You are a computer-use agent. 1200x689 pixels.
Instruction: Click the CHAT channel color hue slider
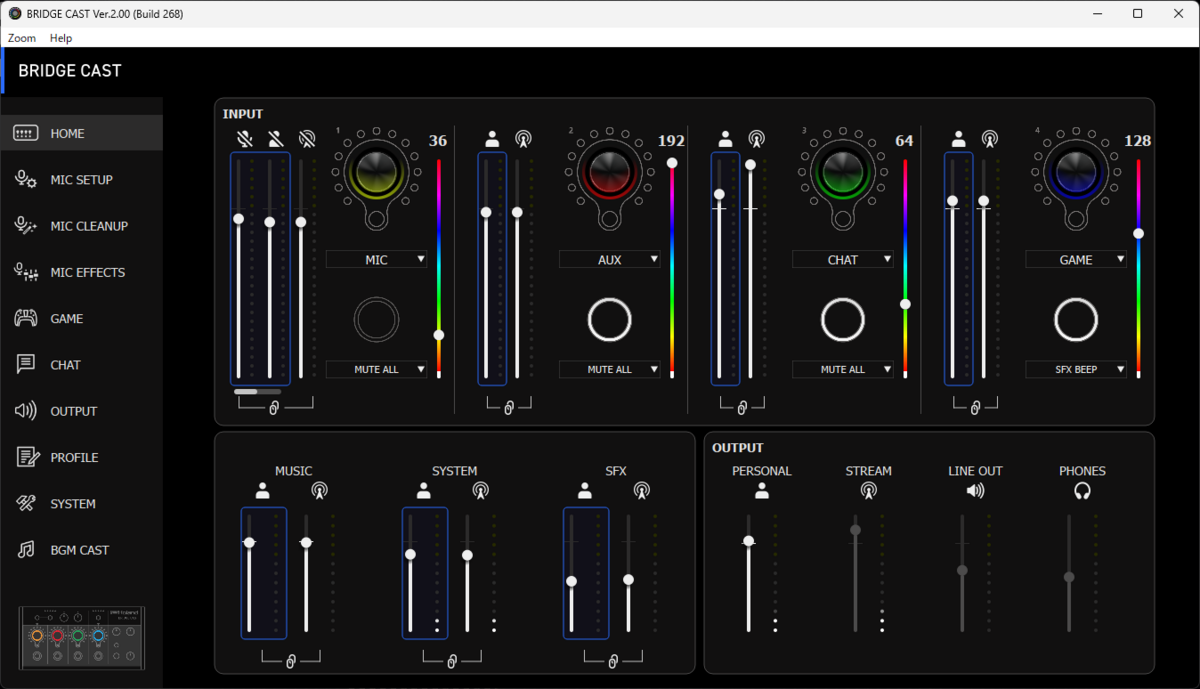pyautogui.click(x=905, y=267)
